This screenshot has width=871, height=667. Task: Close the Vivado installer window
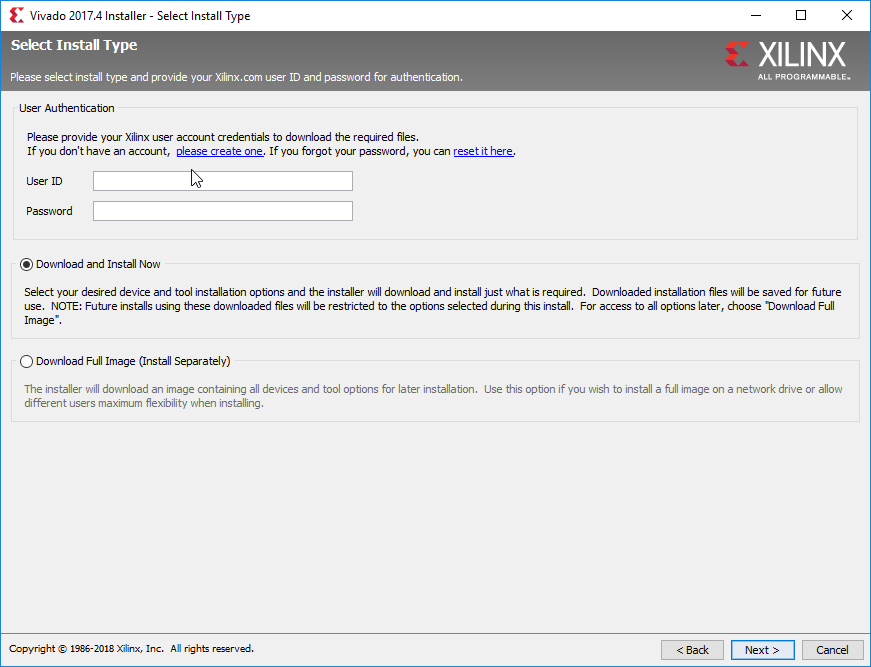pyautogui.click(x=847, y=16)
